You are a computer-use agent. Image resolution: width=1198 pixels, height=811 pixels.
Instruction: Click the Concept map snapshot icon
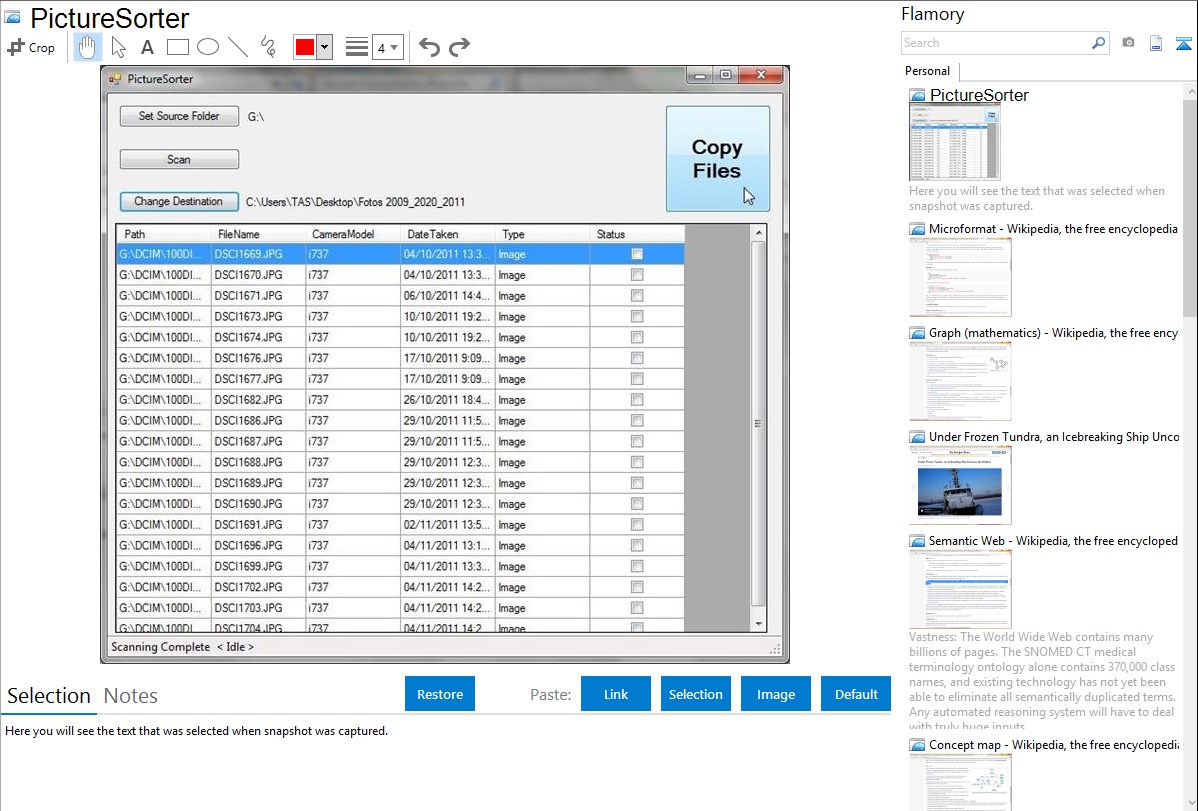(917, 745)
